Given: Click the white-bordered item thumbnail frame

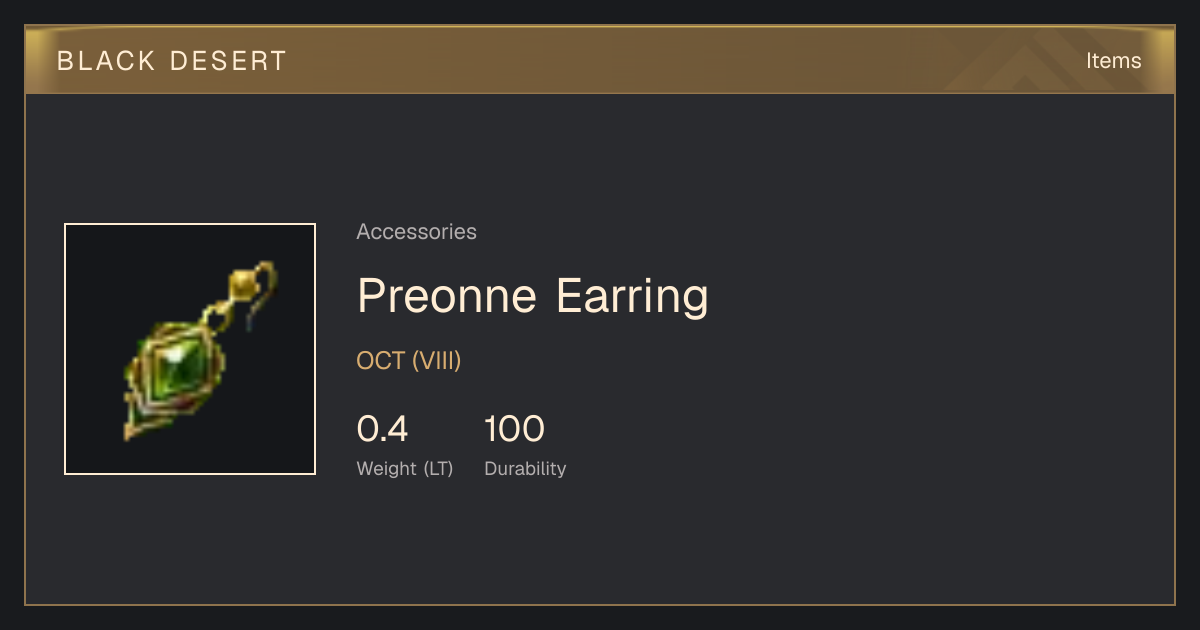Looking at the screenshot, I should click(190, 349).
